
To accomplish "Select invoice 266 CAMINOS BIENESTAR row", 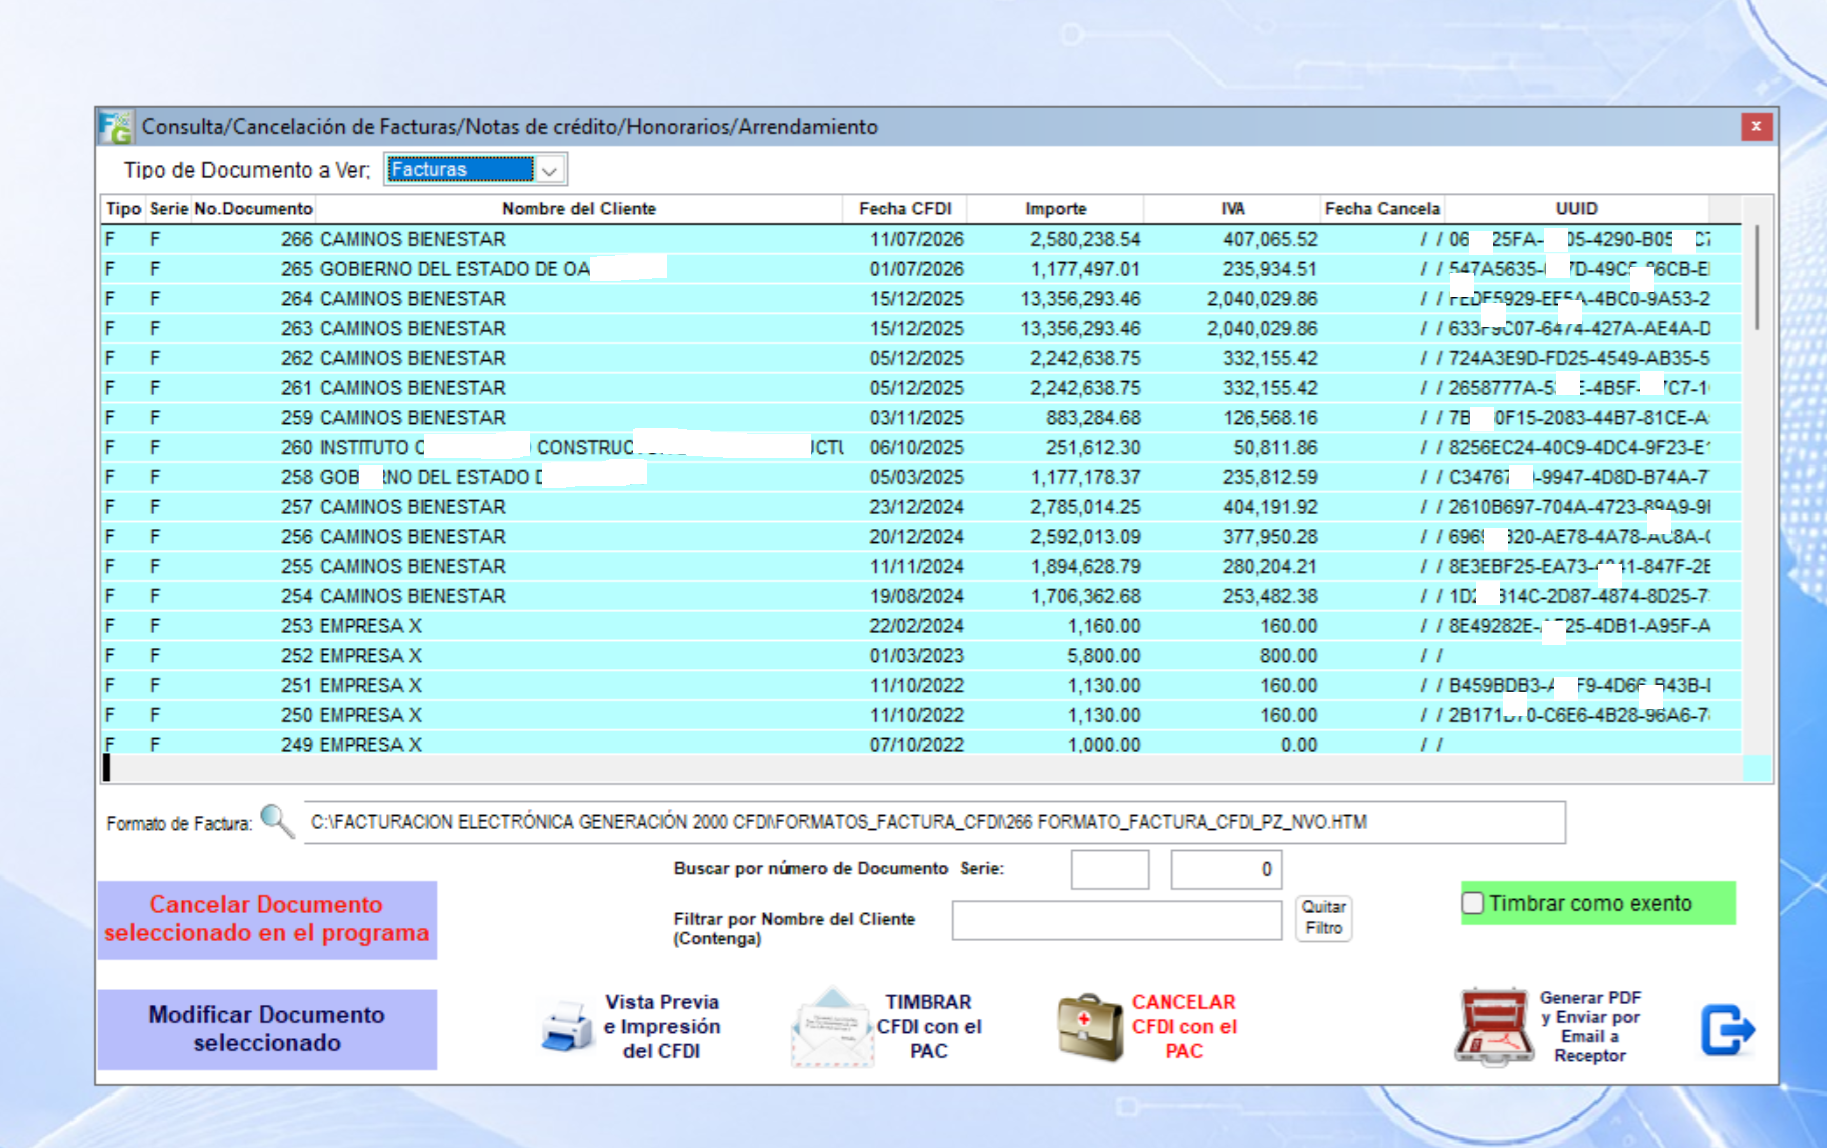I will click(921, 239).
